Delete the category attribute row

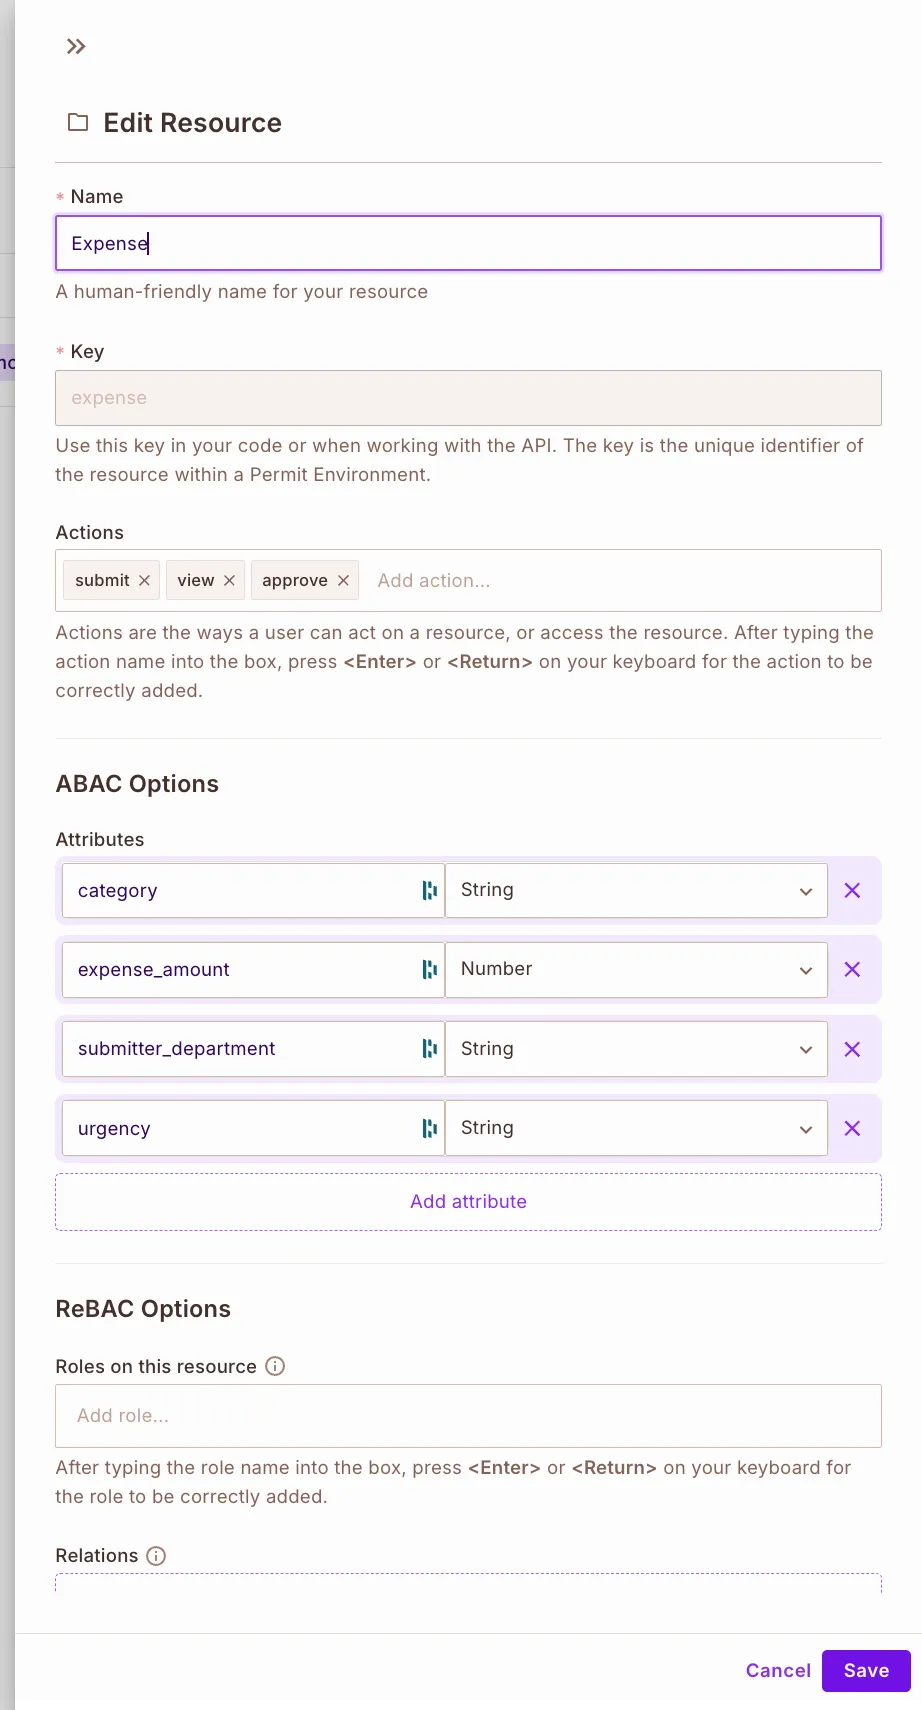pos(852,890)
